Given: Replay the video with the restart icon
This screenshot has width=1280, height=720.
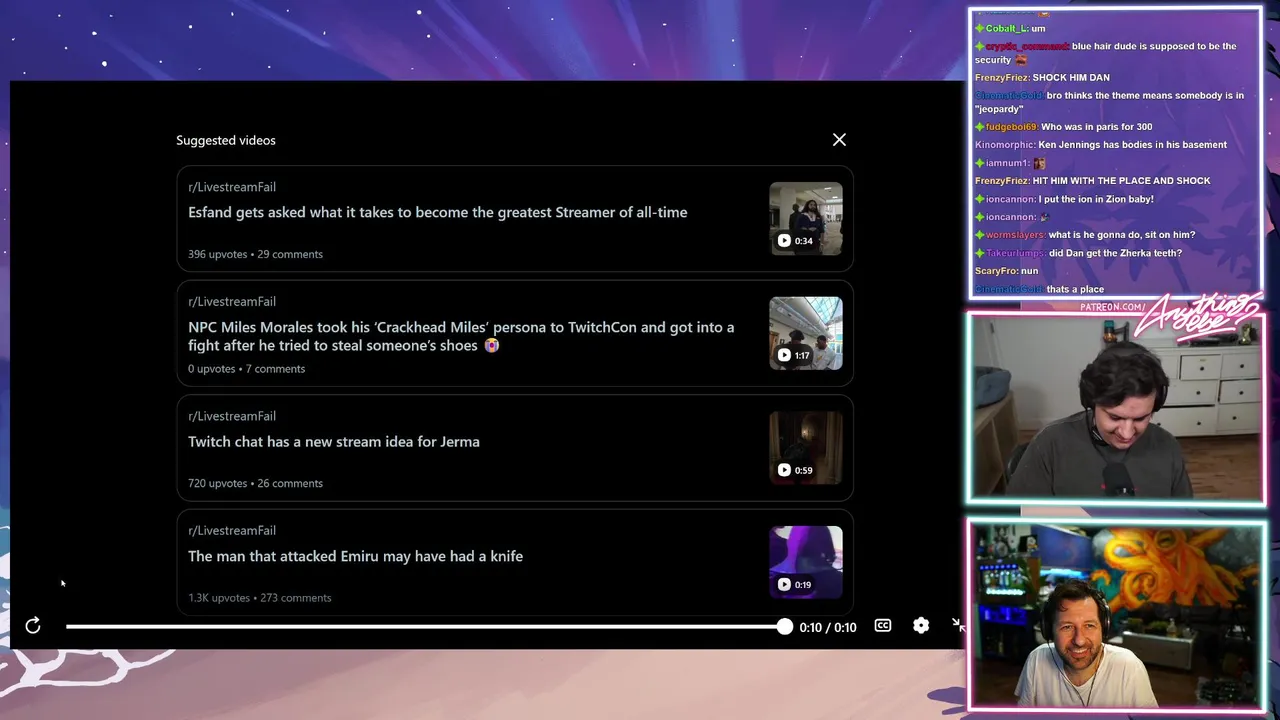Looking at the screenshot, I should coord(33,625).
